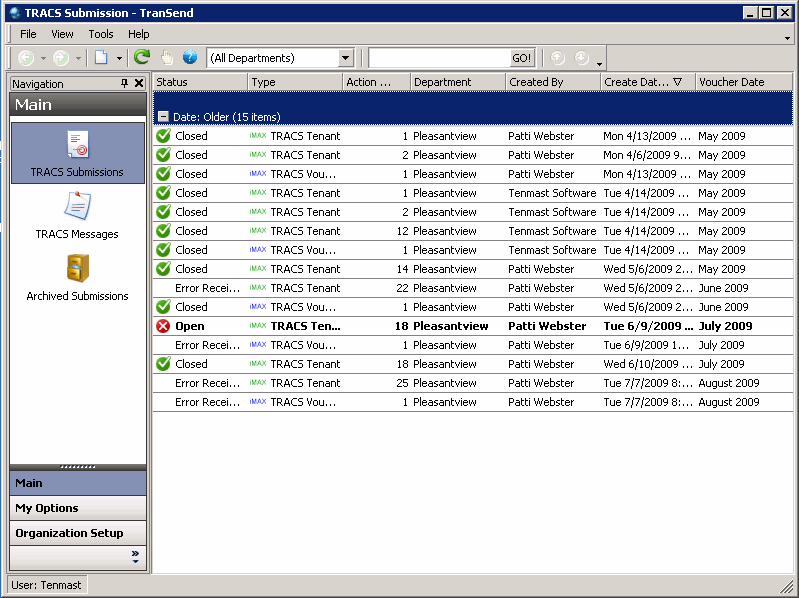Screen dimensions: 799x598
Task: Click the green Refresh toolbar icon
Action: 142,58
